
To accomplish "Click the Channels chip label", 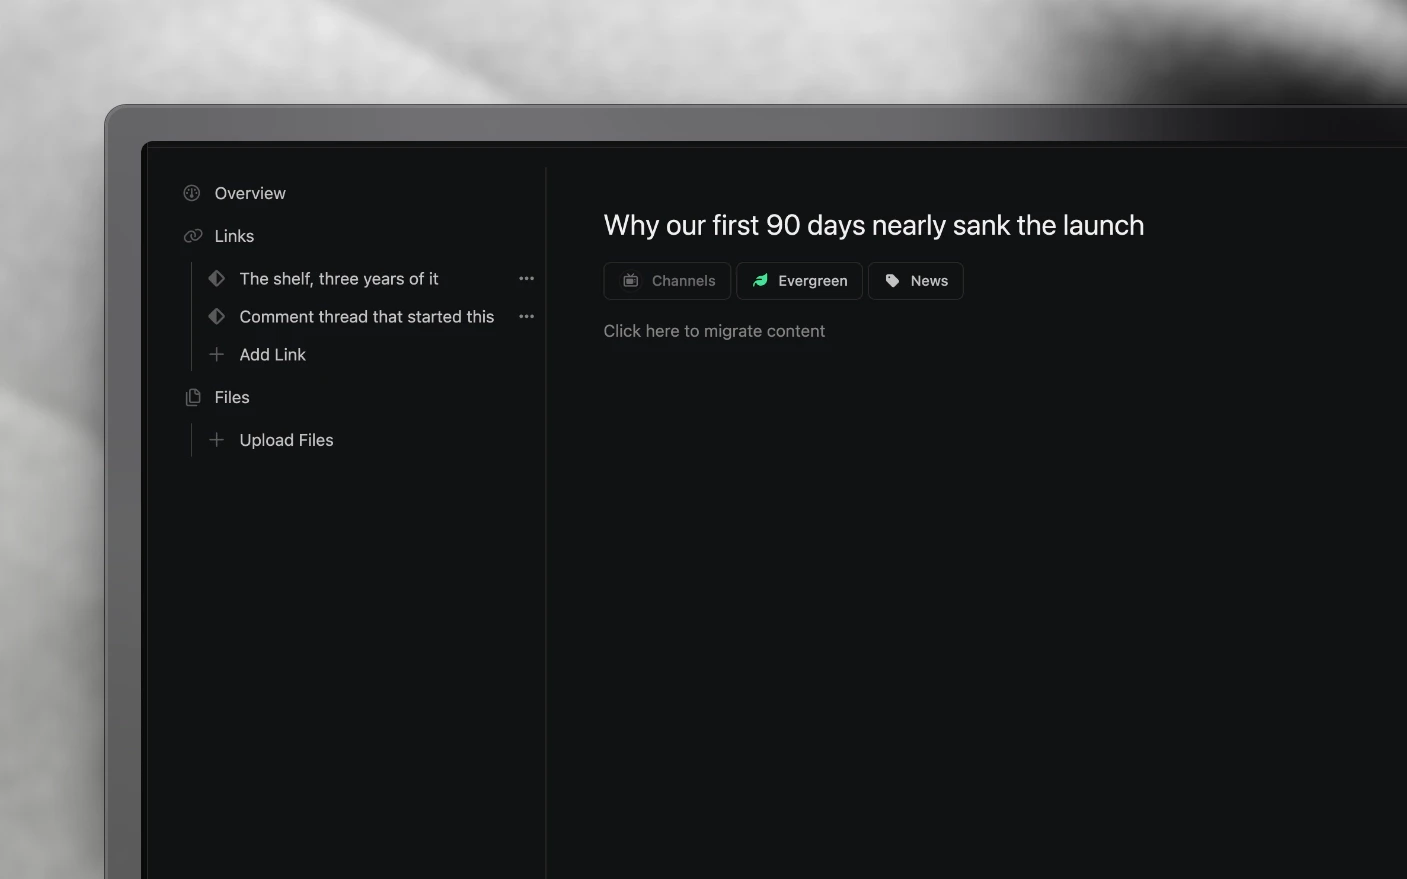I will tap(684, 281).
